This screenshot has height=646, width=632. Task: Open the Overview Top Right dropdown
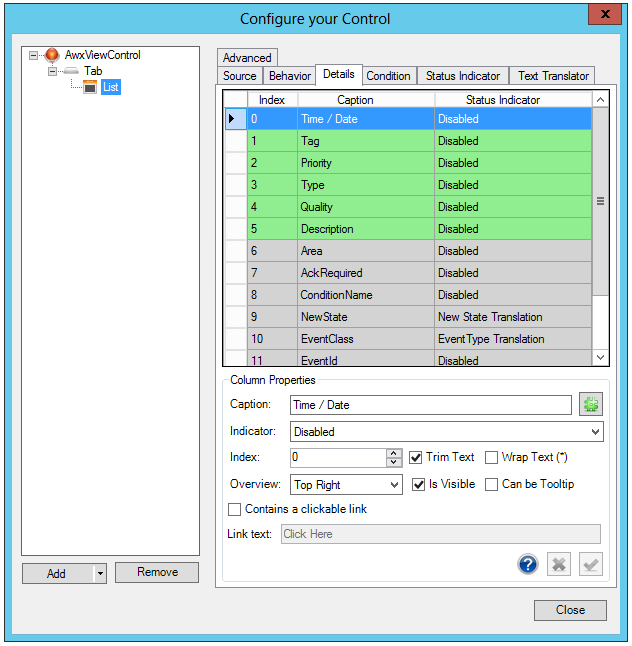tap(394, 485)
